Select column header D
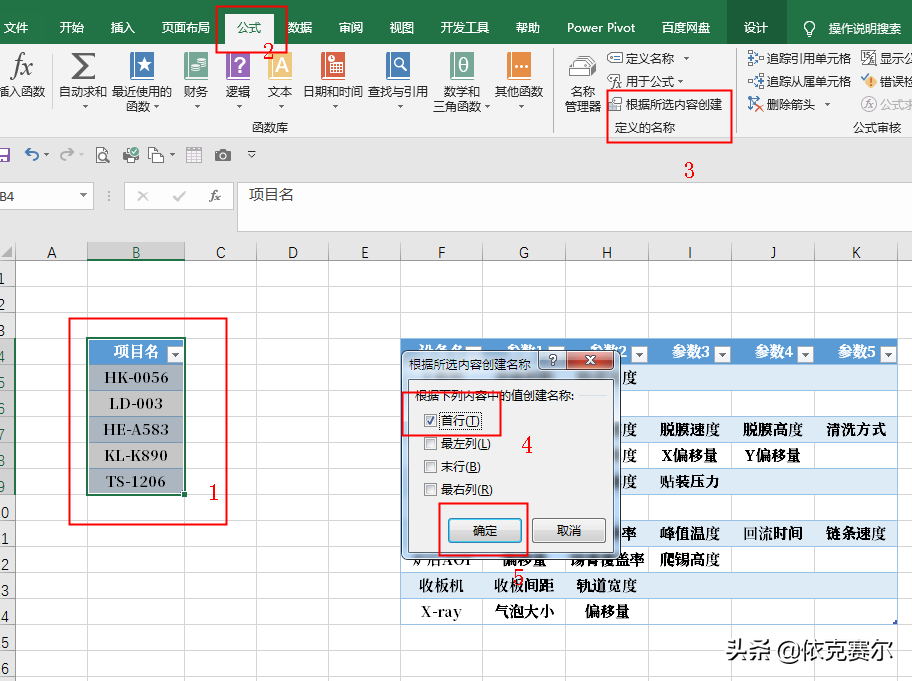Viewport: 912px width, 681px height. [293, 252]
